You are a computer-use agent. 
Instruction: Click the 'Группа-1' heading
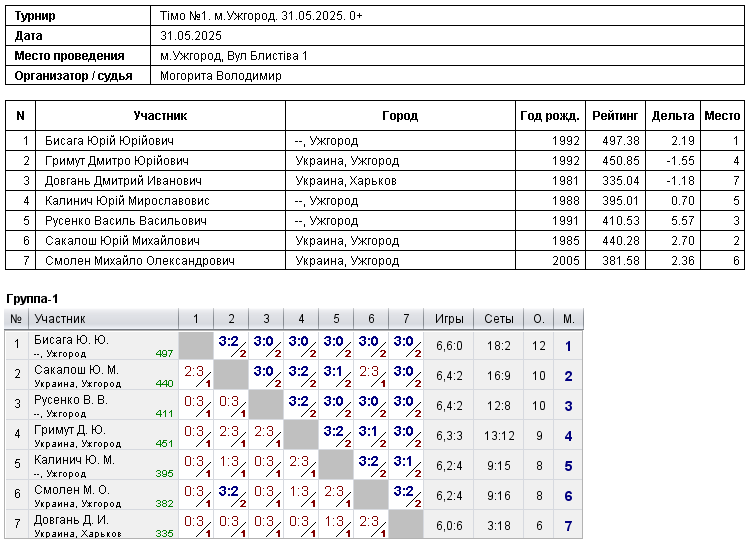(32, 300)
